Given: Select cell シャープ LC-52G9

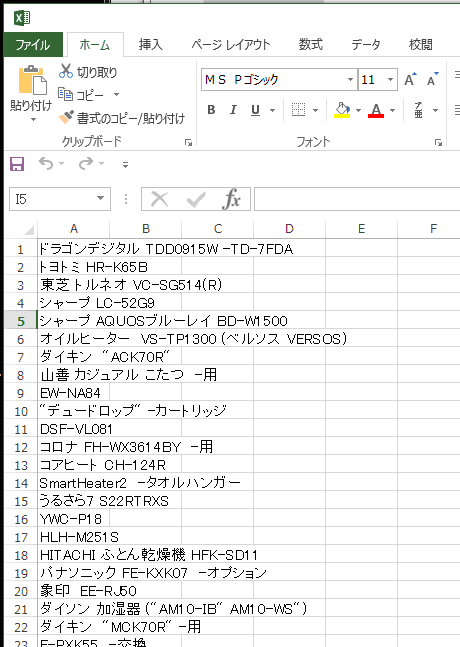Looking at the screenshot, I should 73,303.
